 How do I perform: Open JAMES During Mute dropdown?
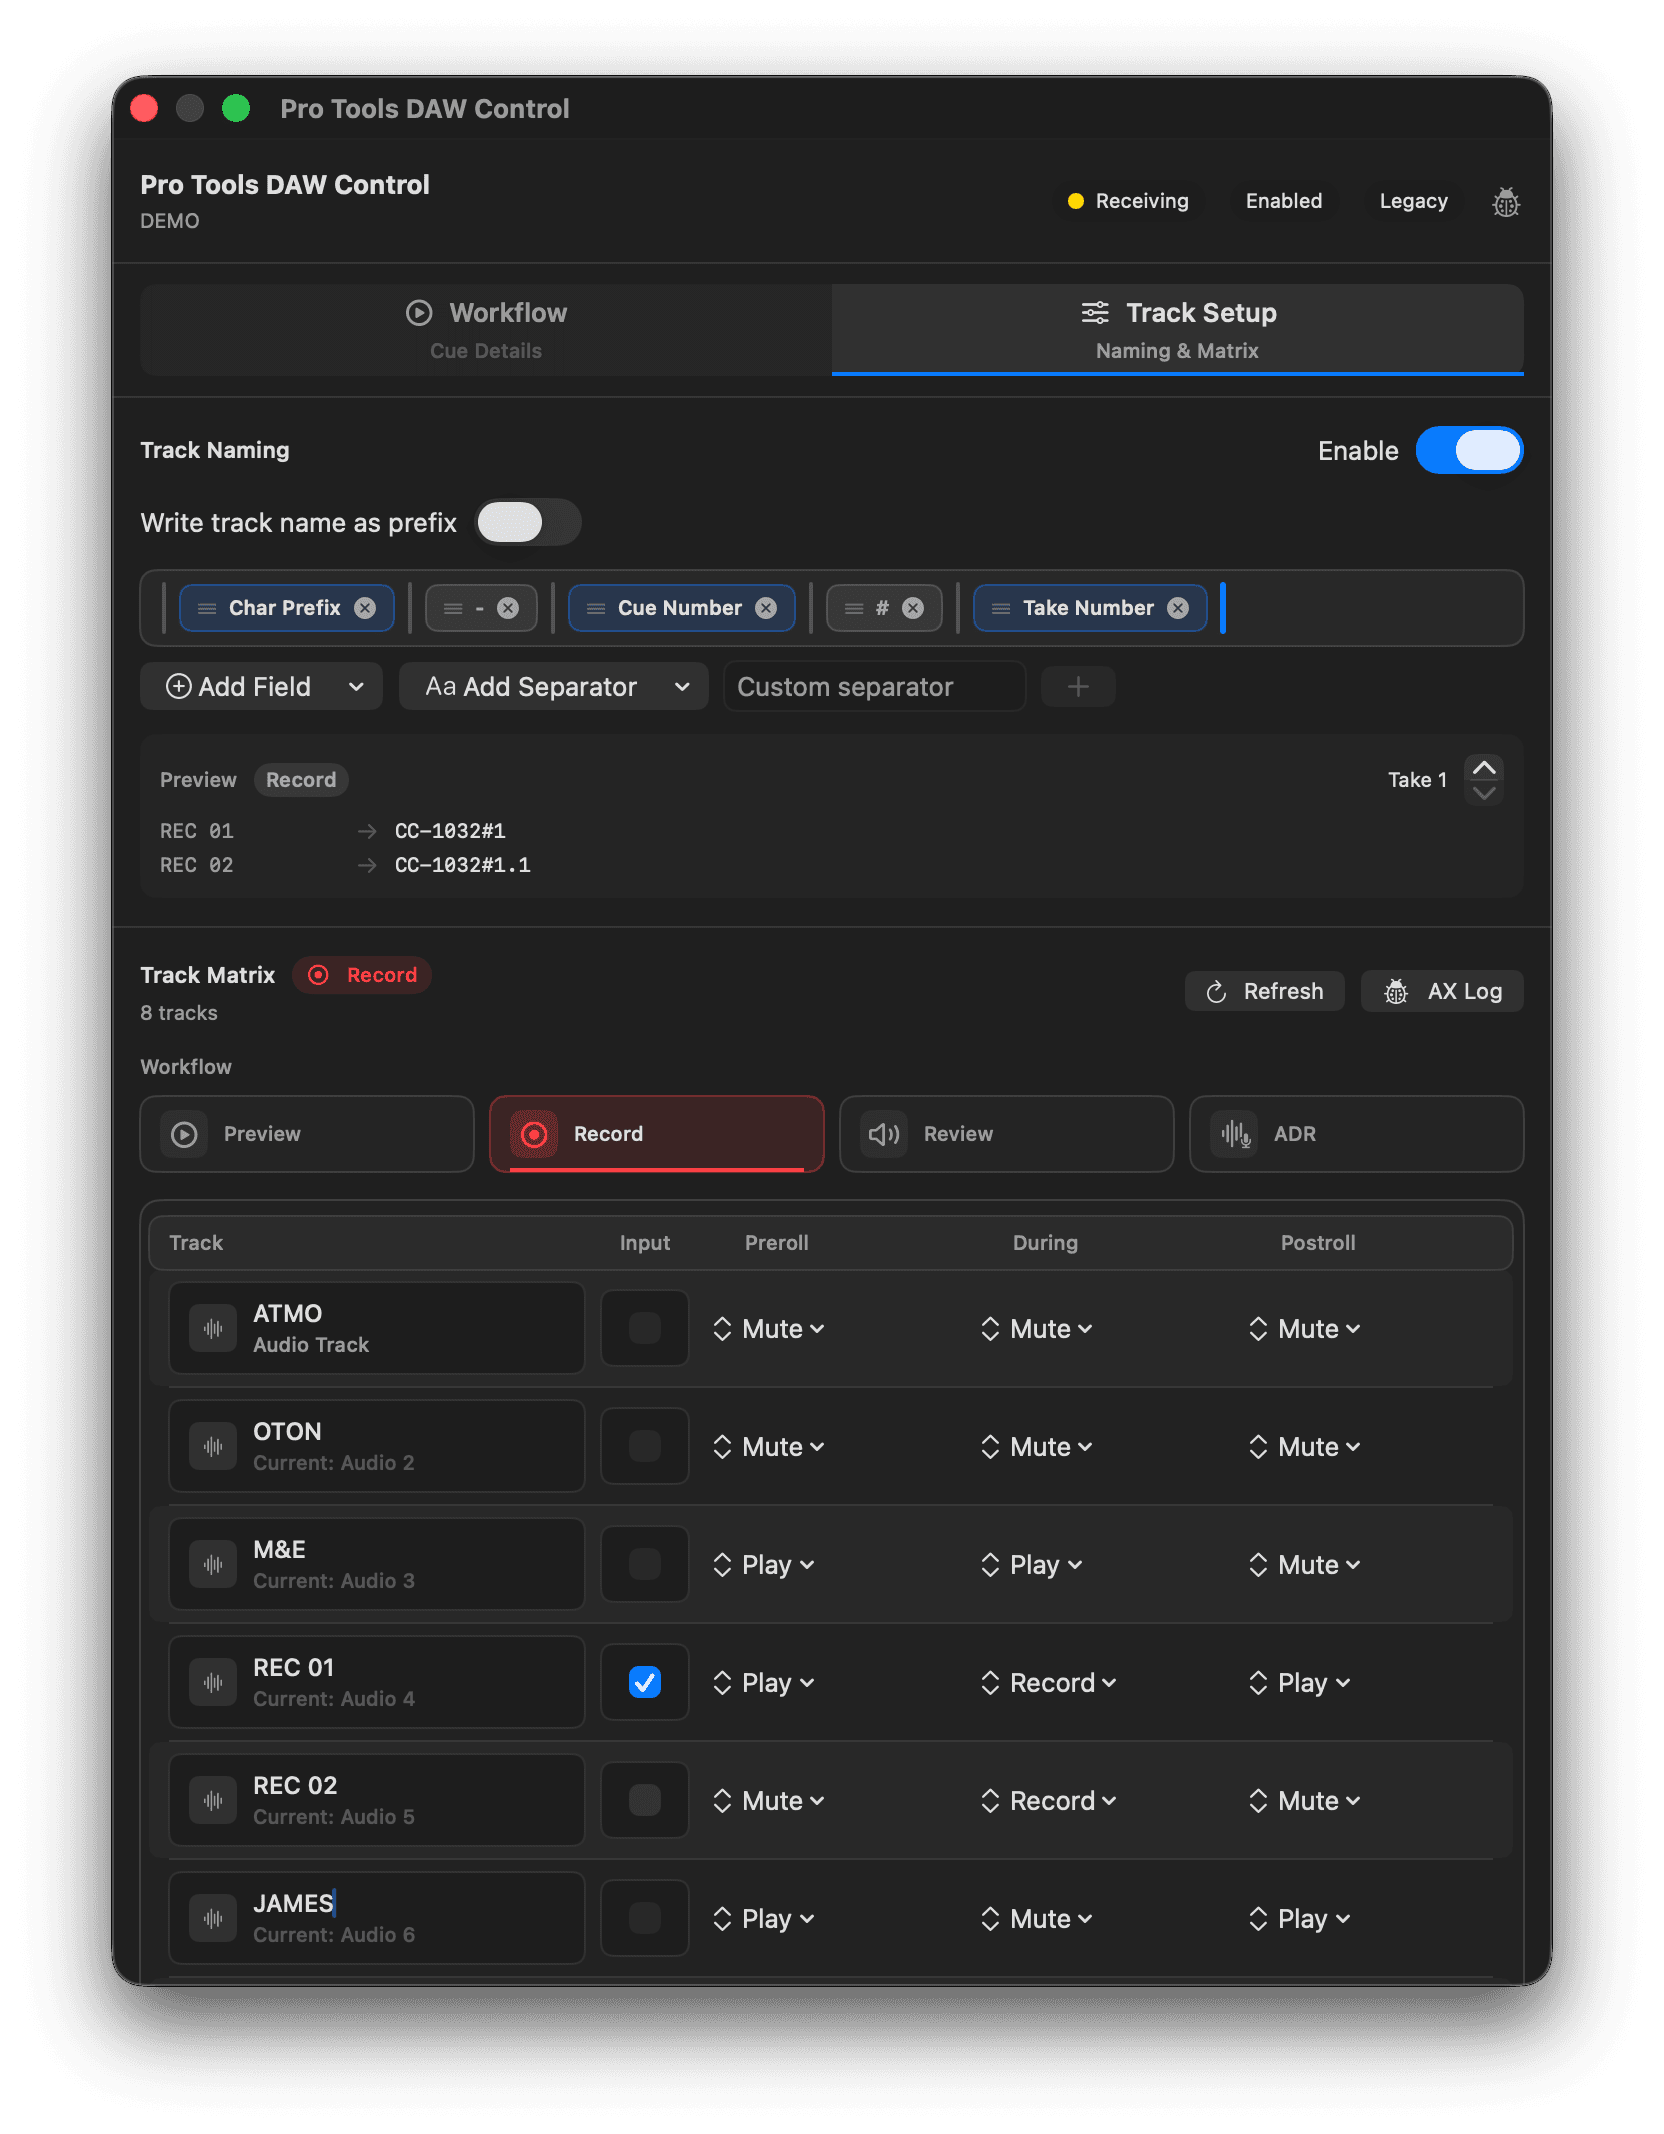click(x=1037, y=1918)
